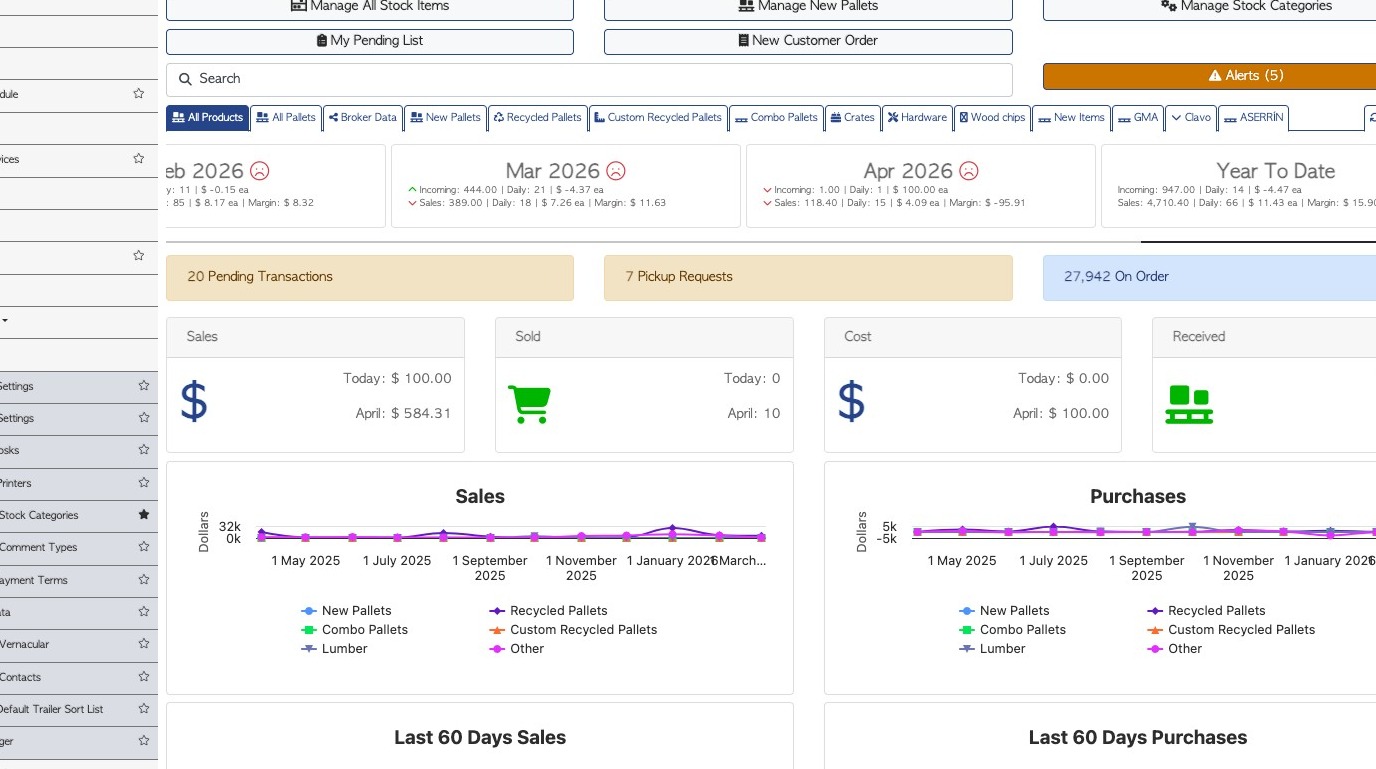This screenshot has width=1376, height=769.
Task: Open My Pending List
Action: pos(369,41)
